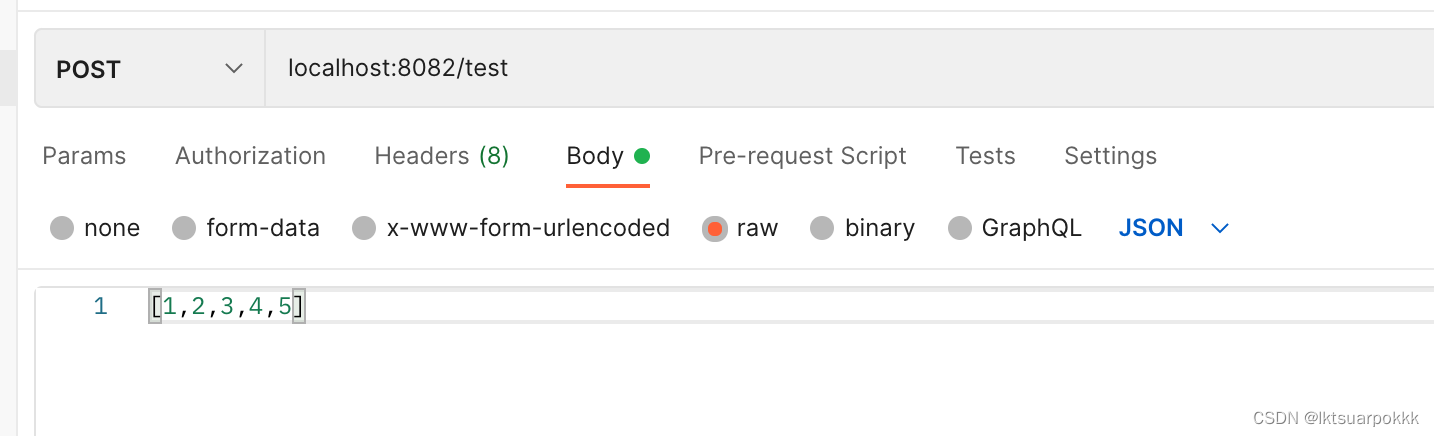
Task: Select the GraphQL body type
Action: point(959,229)
